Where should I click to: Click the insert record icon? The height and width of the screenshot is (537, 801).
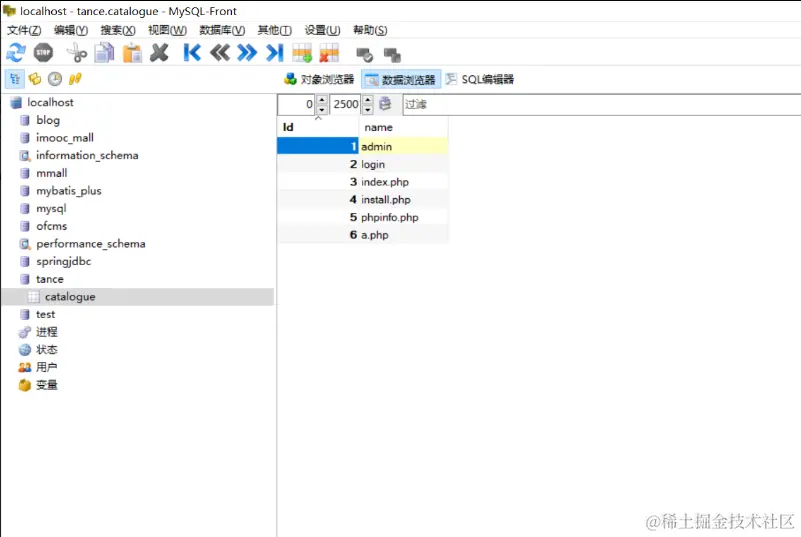(302, 53)
